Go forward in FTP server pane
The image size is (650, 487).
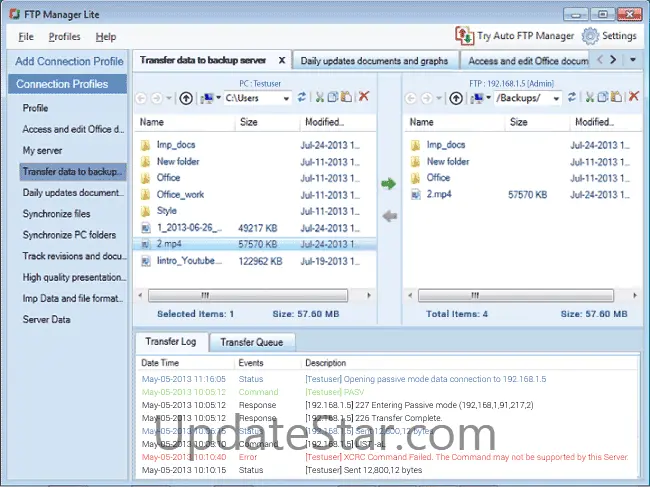[426, 98]
